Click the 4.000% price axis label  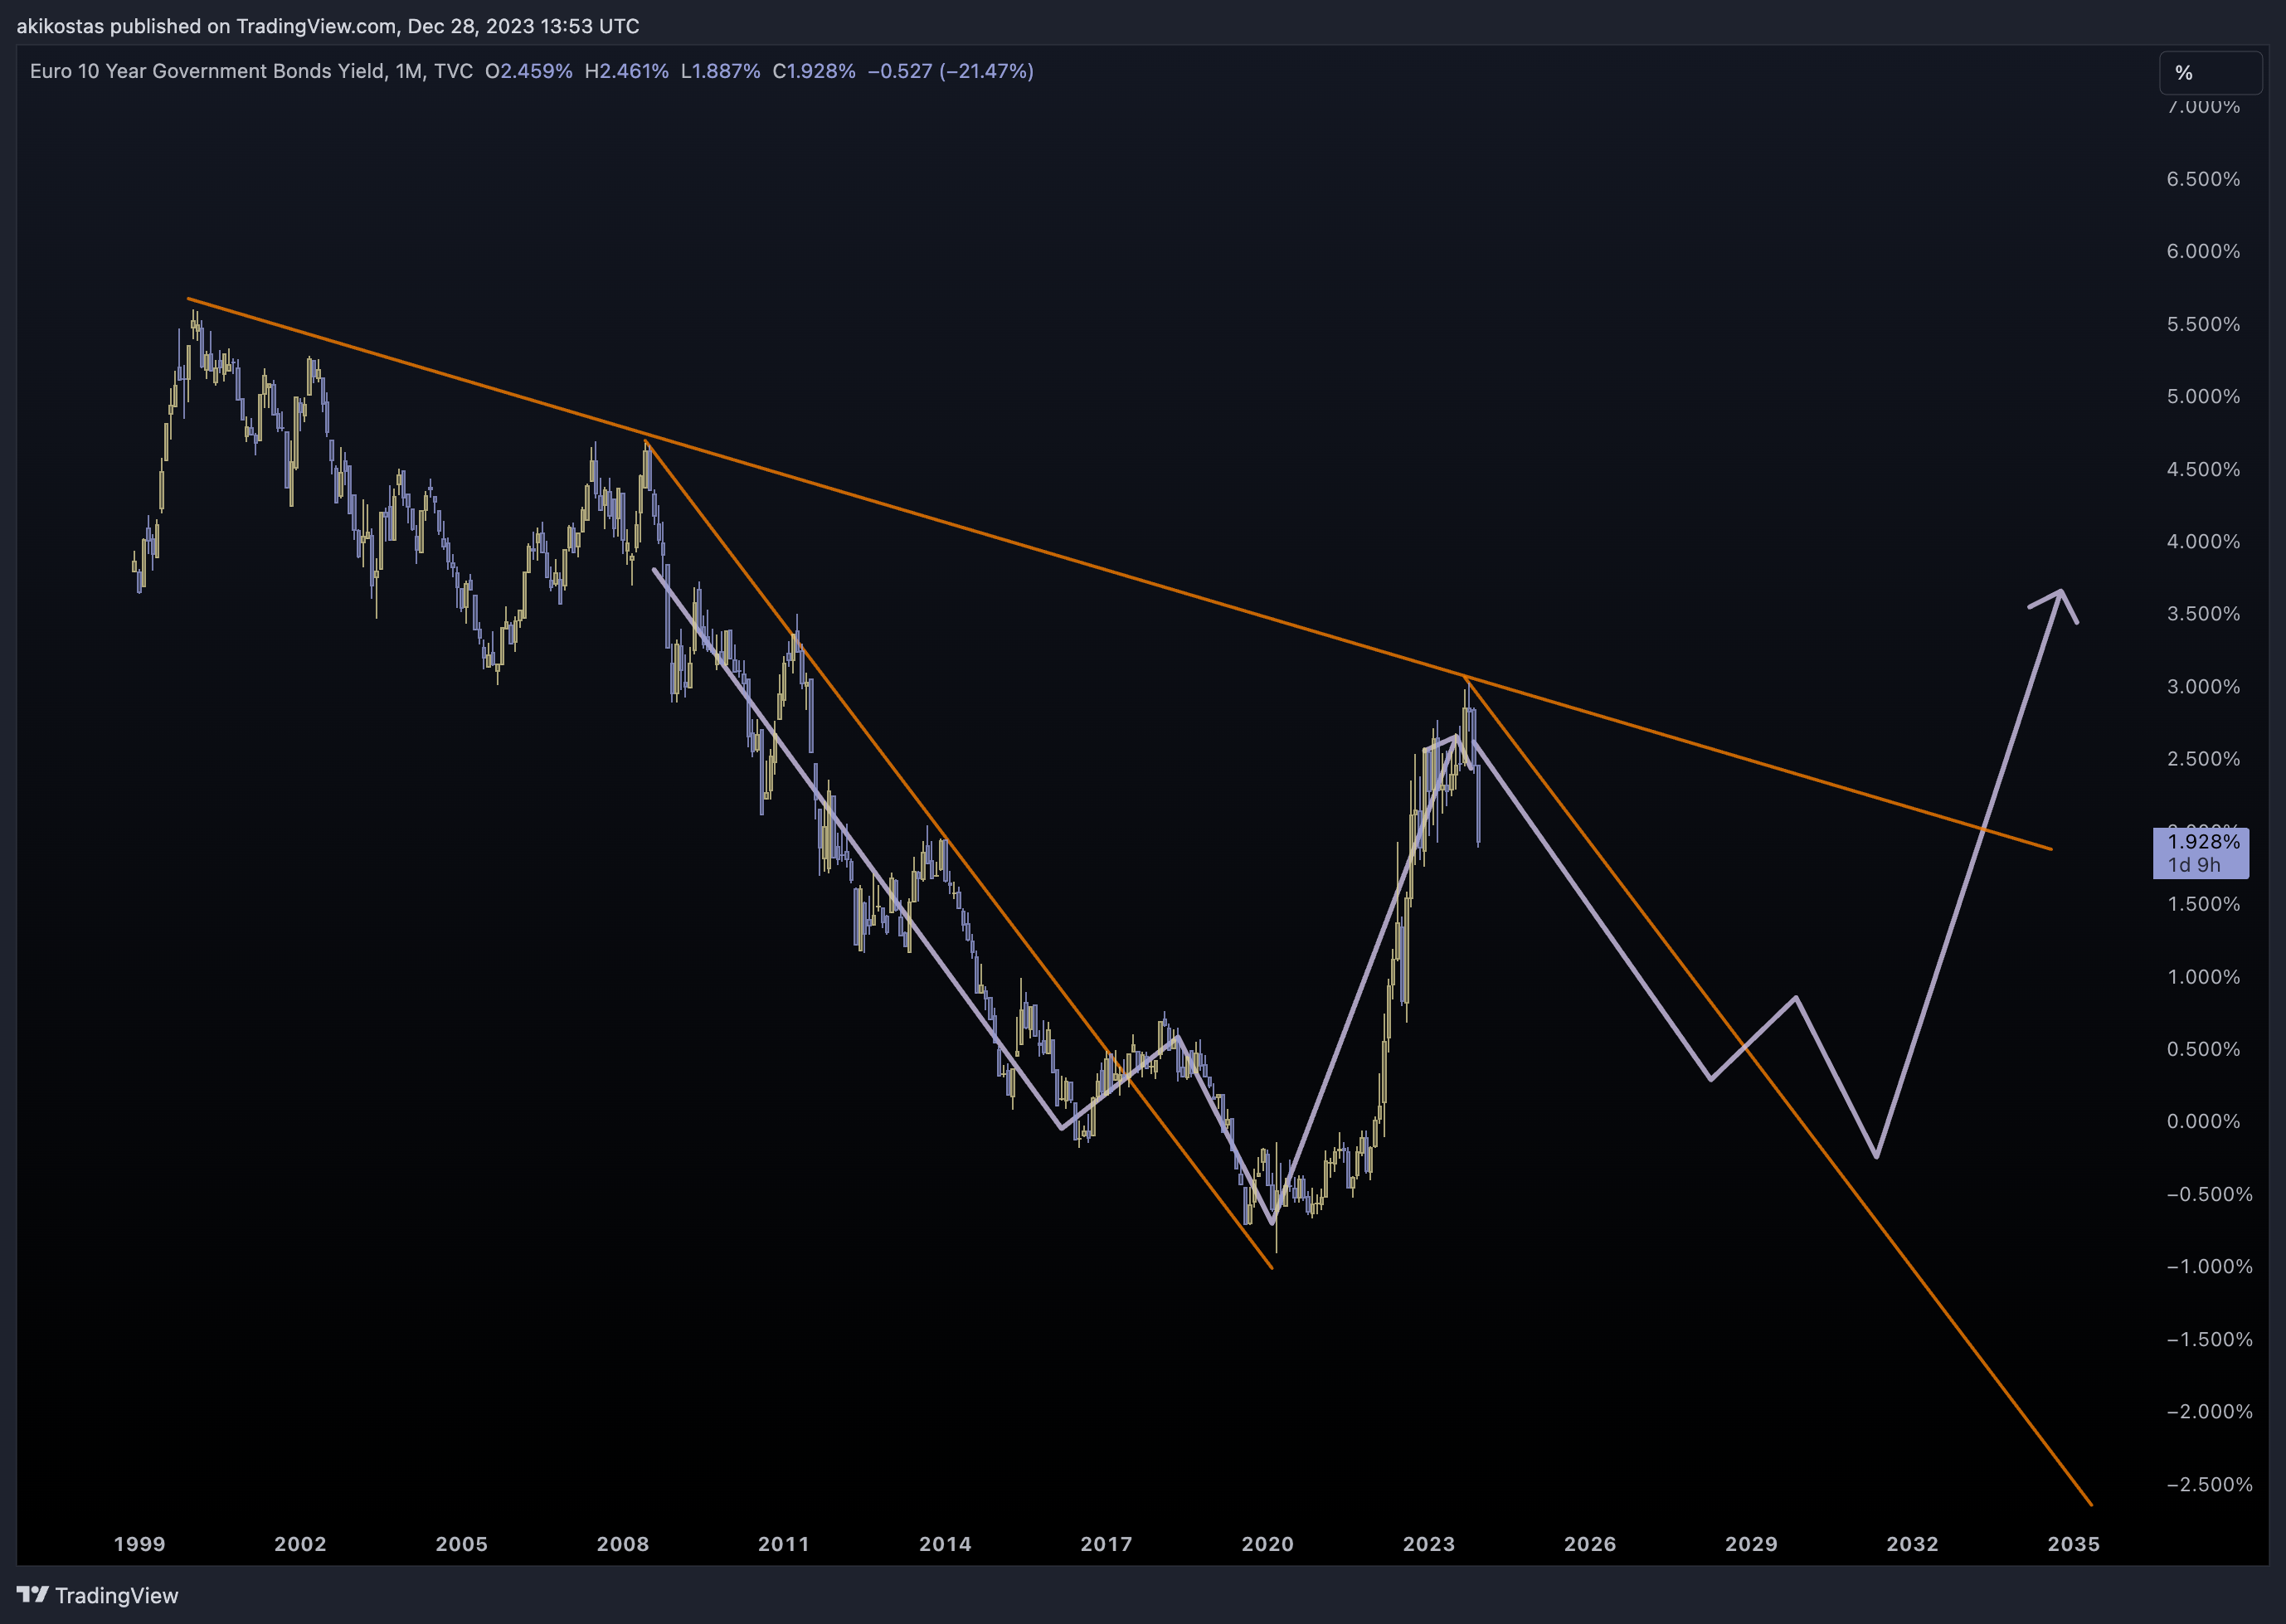pyautogui.click(x=2204, y=541)
